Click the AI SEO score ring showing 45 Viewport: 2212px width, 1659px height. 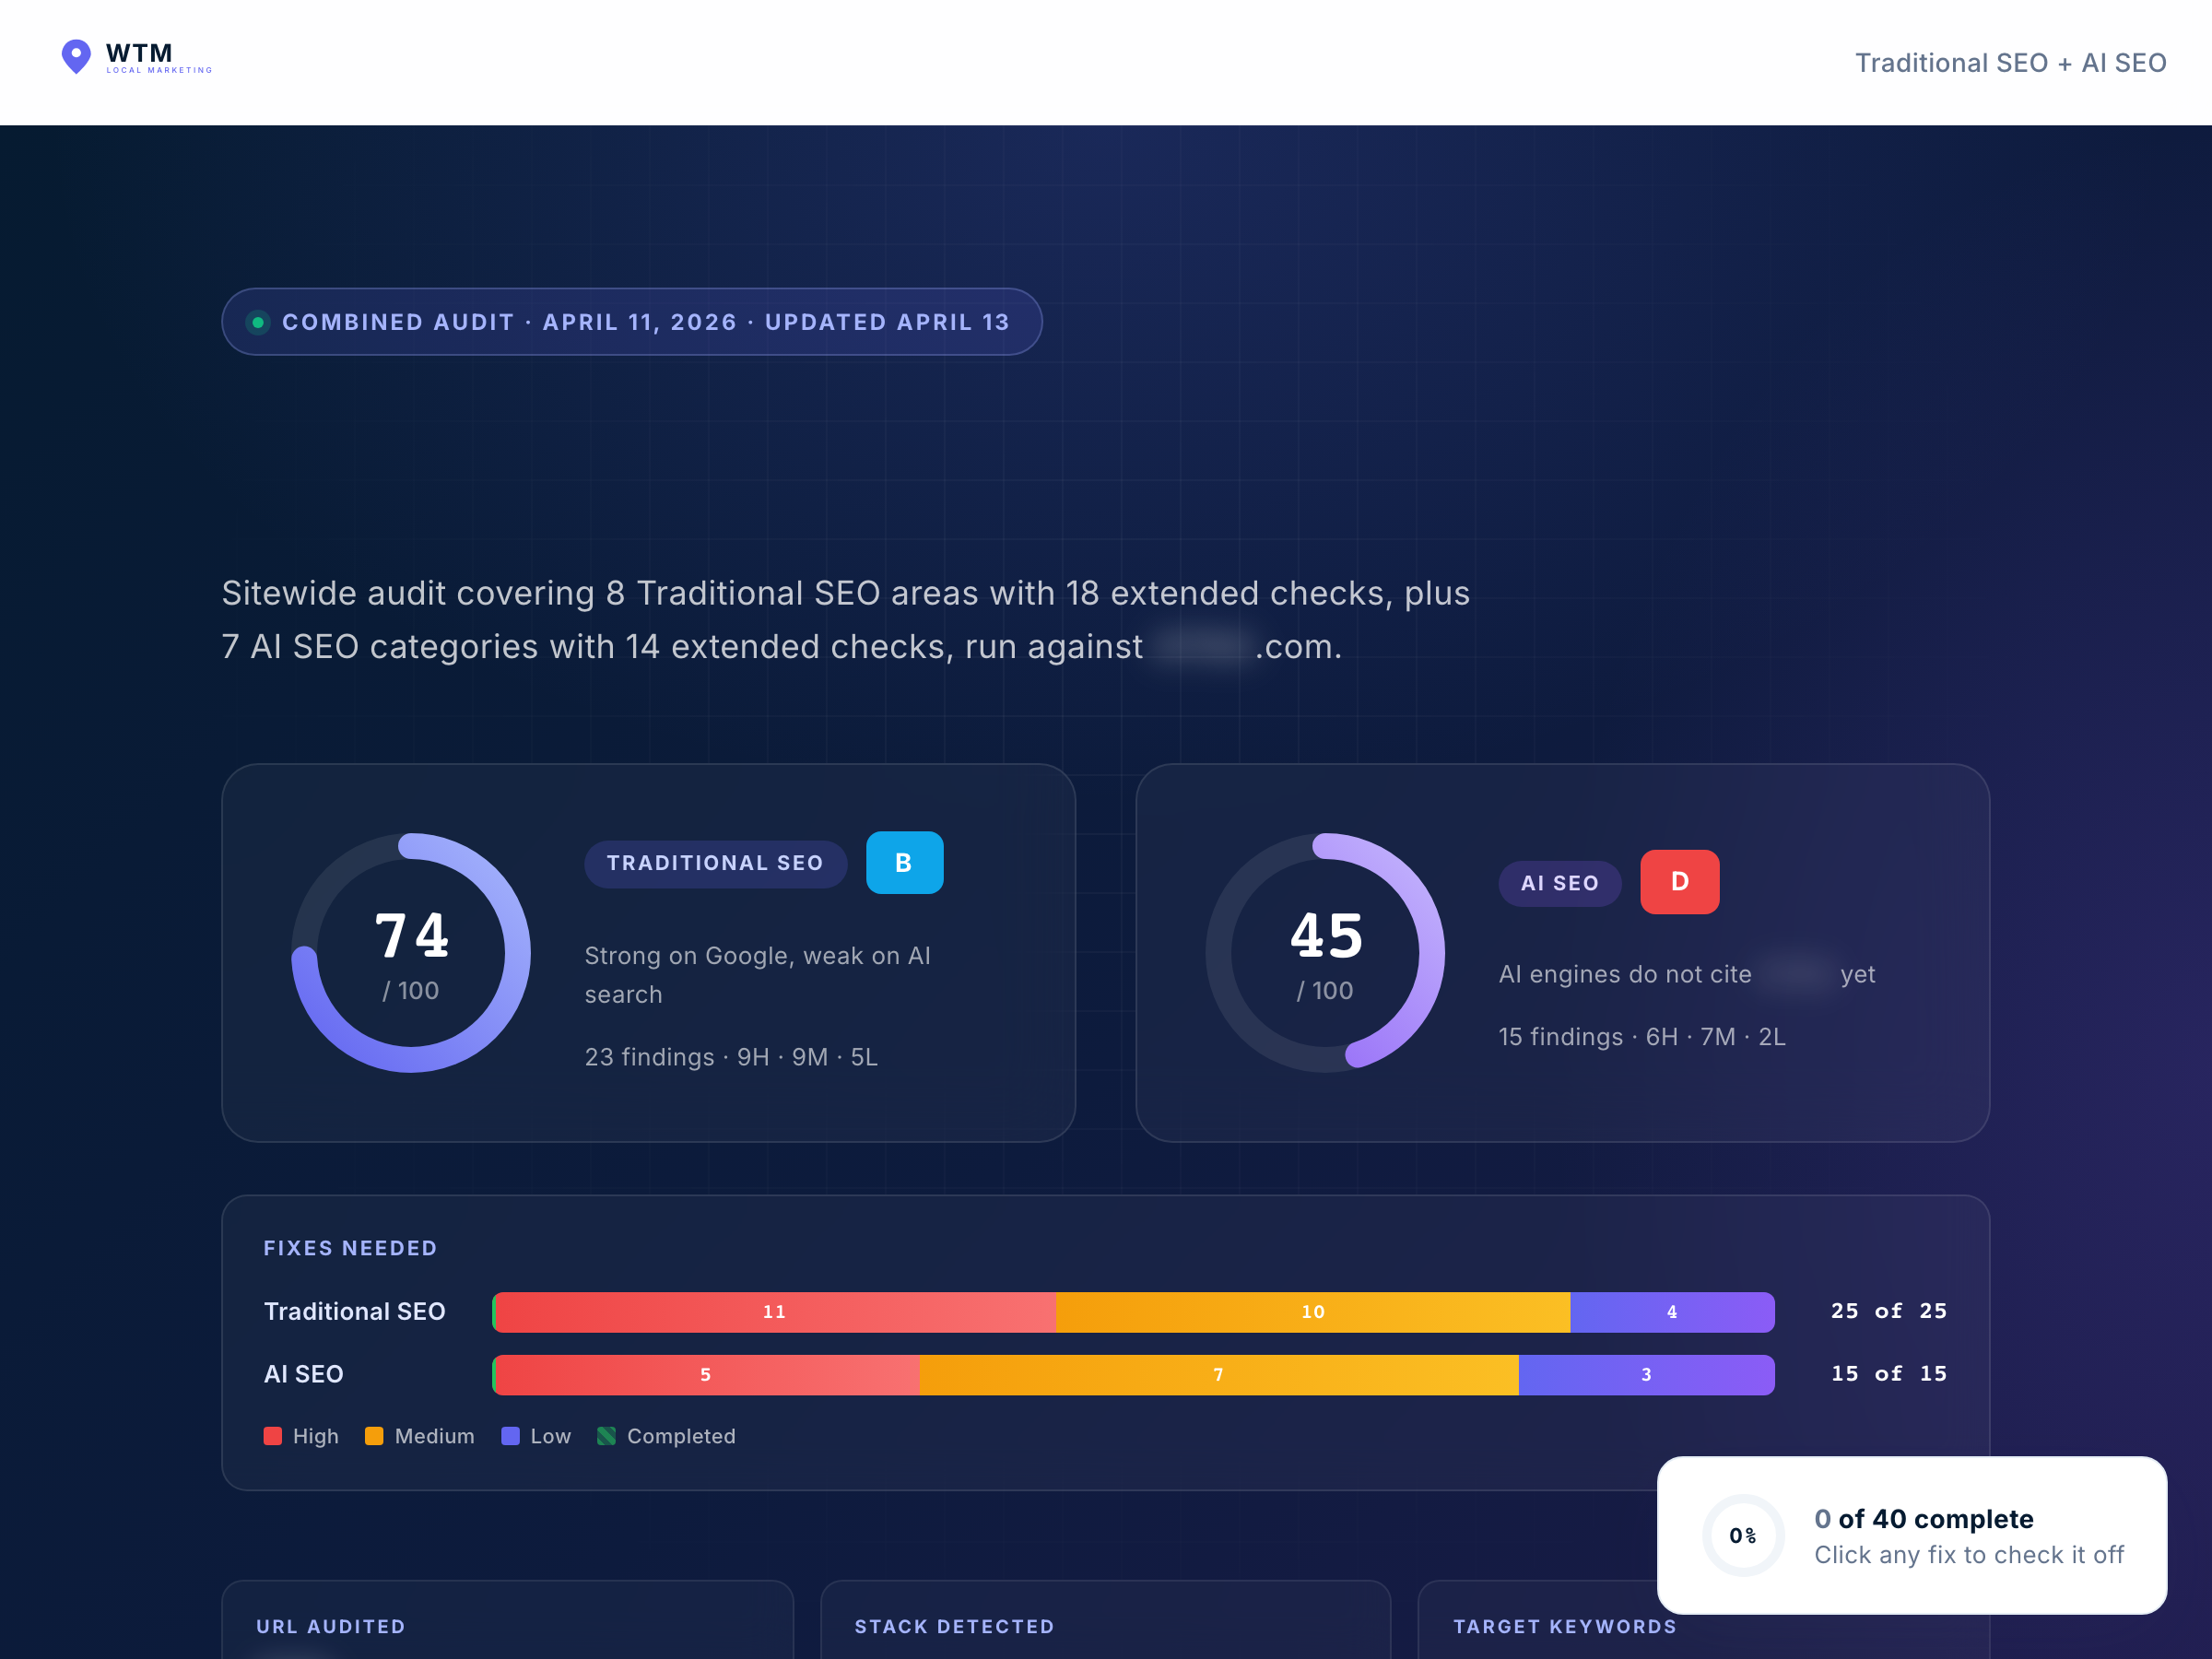click(1325, 952)
